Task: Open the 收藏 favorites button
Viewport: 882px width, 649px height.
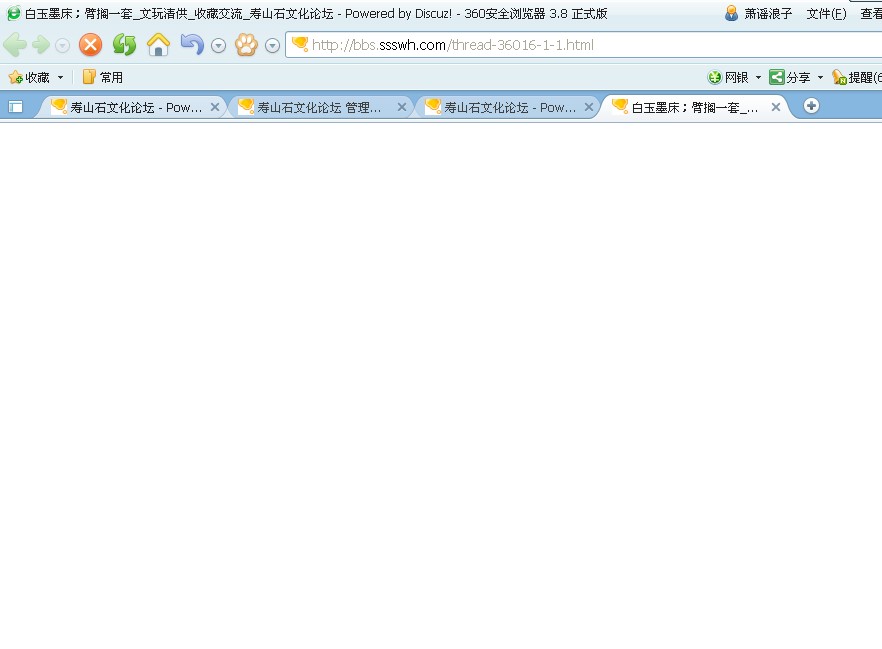Action: tap(29, 77)
